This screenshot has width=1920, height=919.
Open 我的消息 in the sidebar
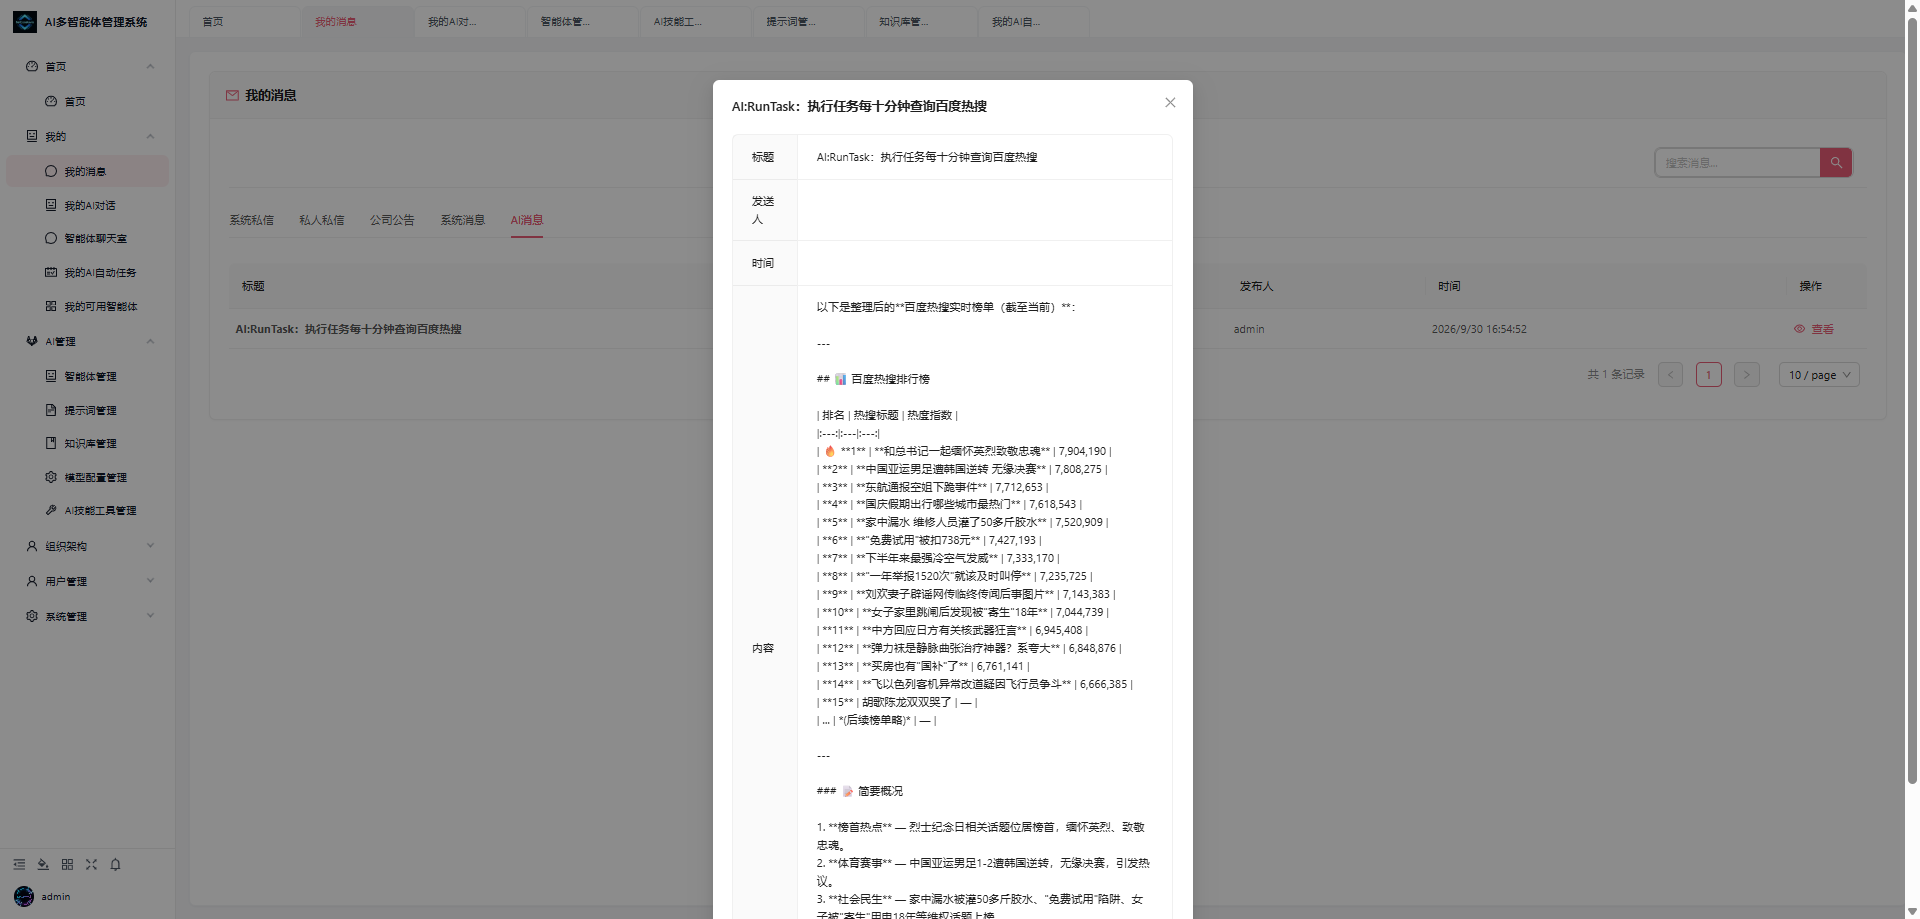(x=87, y=171)
